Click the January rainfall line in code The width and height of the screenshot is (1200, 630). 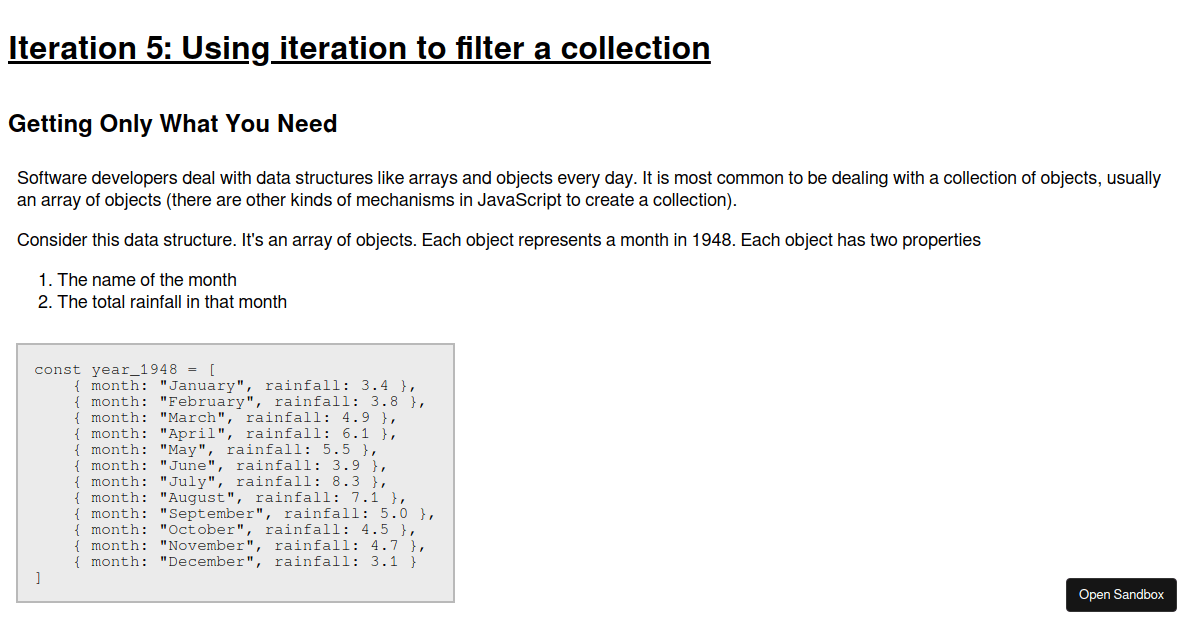tap(244, 386)
